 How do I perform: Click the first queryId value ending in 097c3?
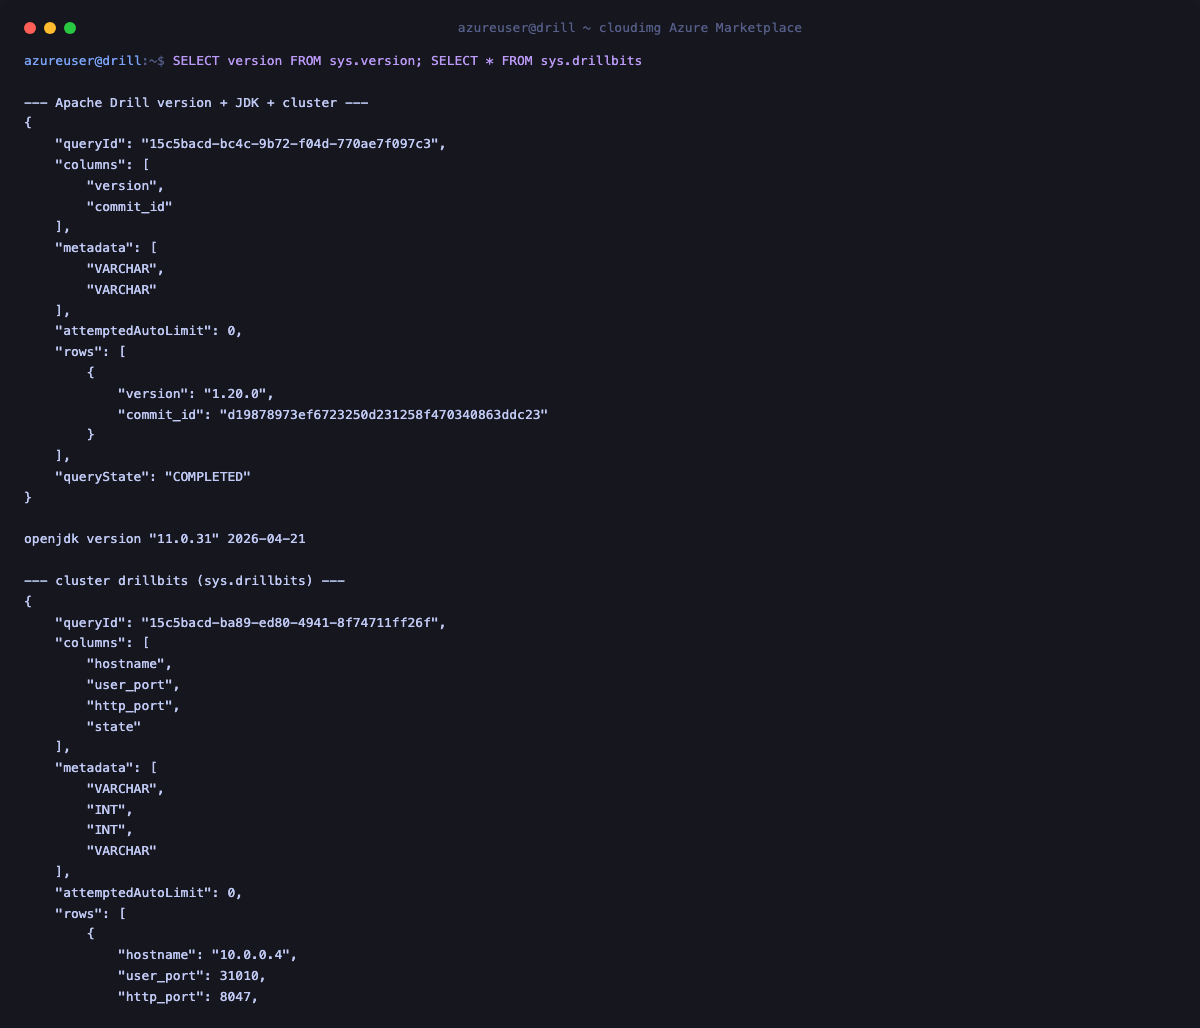pyautogui.click(x=289, y=144)
